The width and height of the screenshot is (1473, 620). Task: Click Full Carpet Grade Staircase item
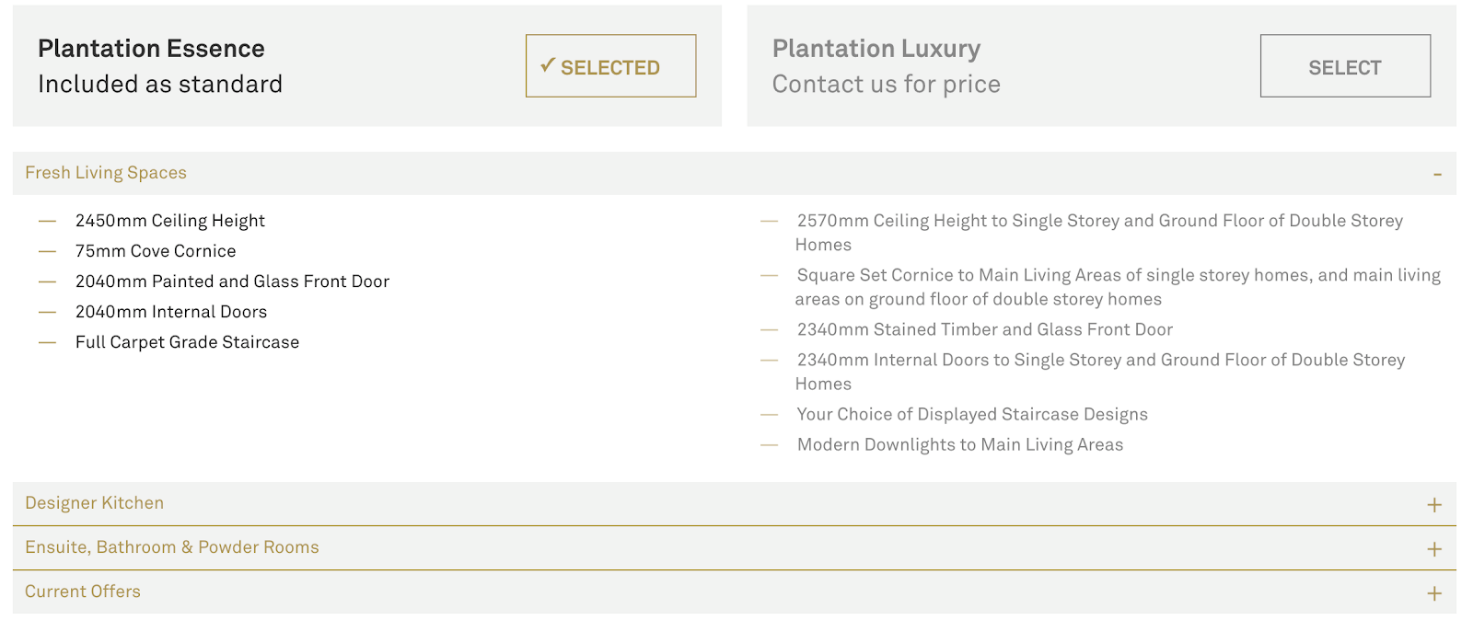187,342
